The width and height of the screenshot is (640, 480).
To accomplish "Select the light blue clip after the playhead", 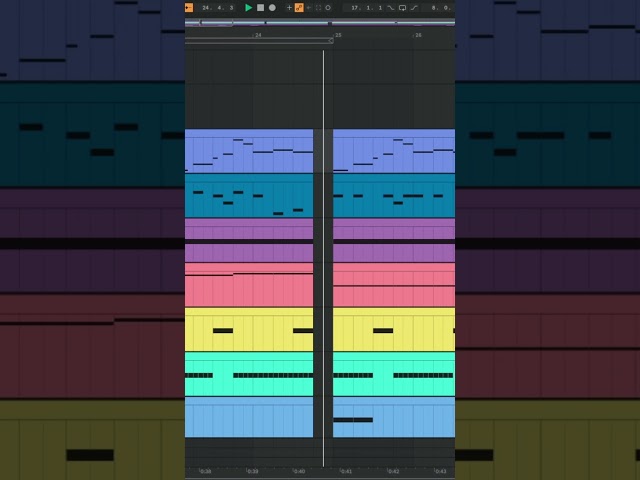I will click(394, 417).
